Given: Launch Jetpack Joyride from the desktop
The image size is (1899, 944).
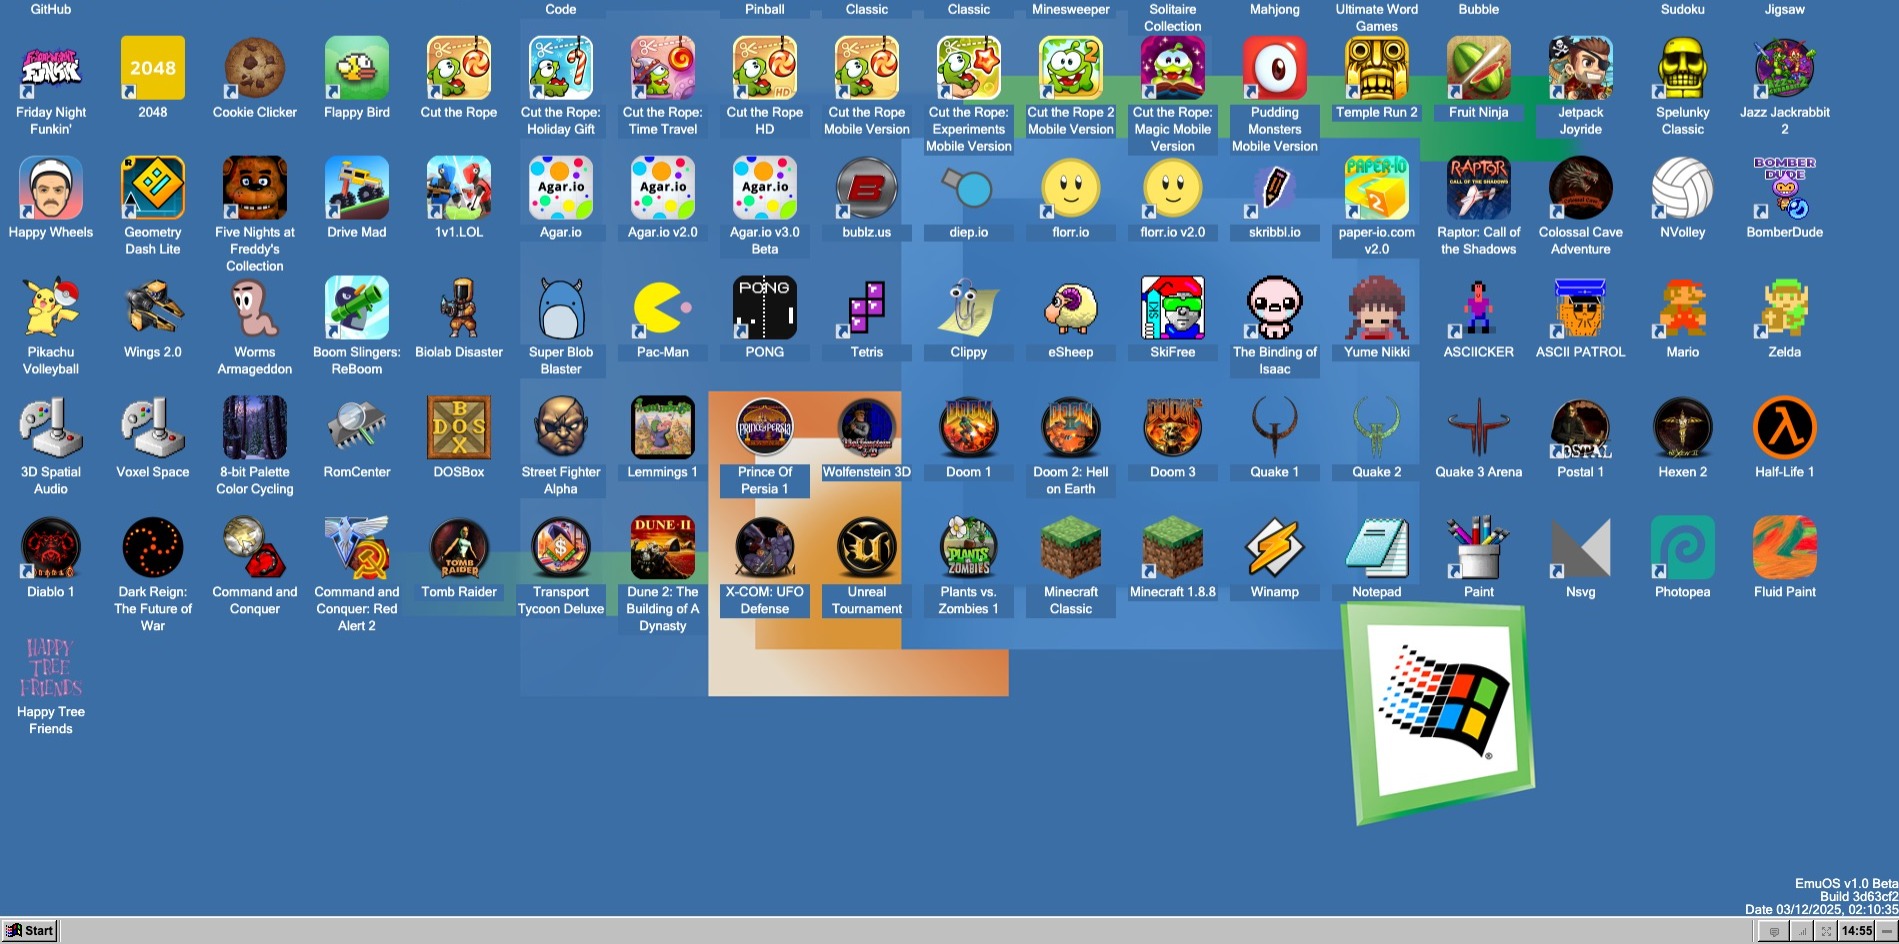Looking at the screenshot, I should click(1581, 68).
